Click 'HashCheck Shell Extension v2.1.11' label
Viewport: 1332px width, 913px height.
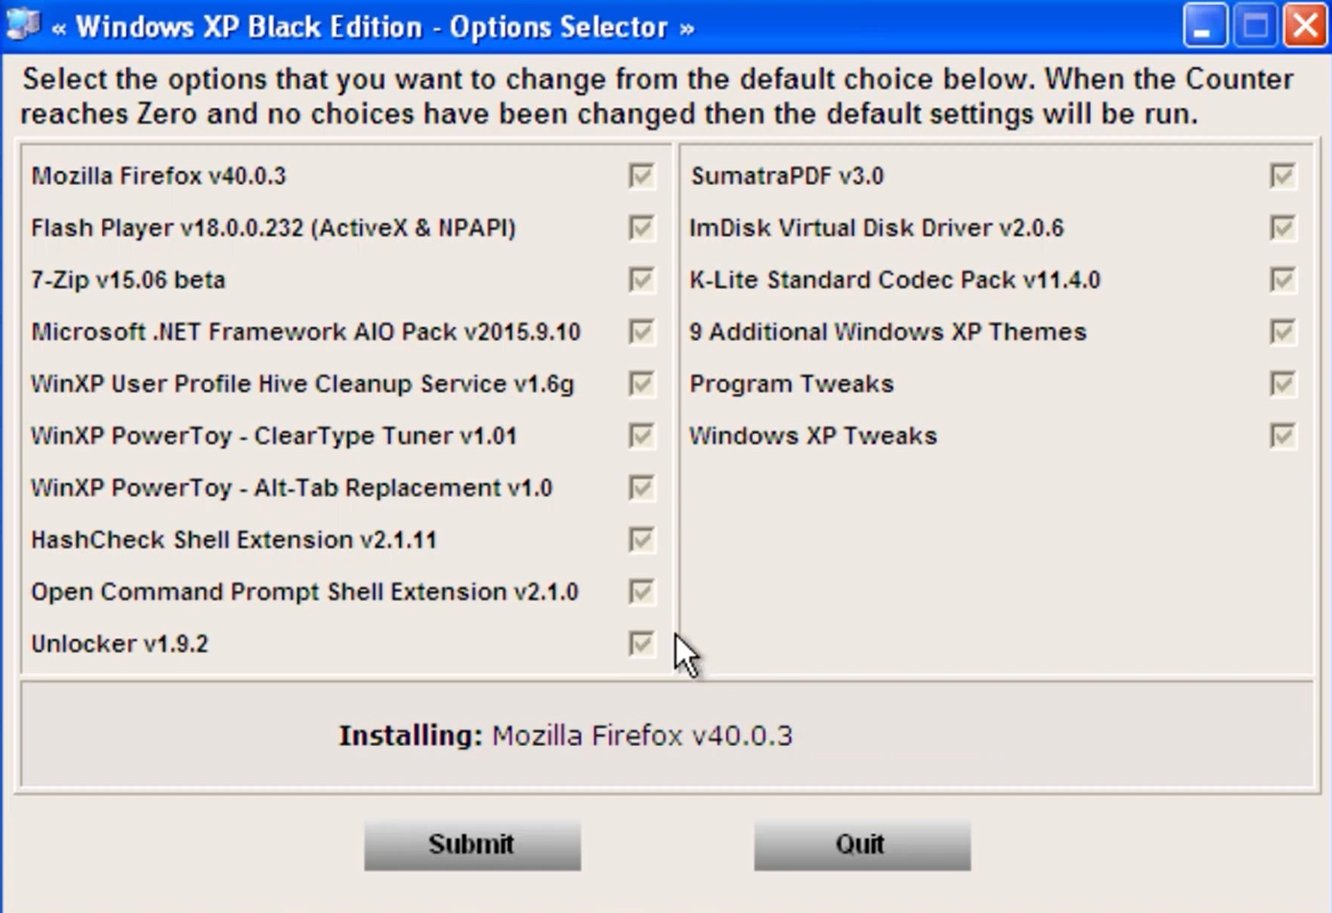[x=234, y=540]
